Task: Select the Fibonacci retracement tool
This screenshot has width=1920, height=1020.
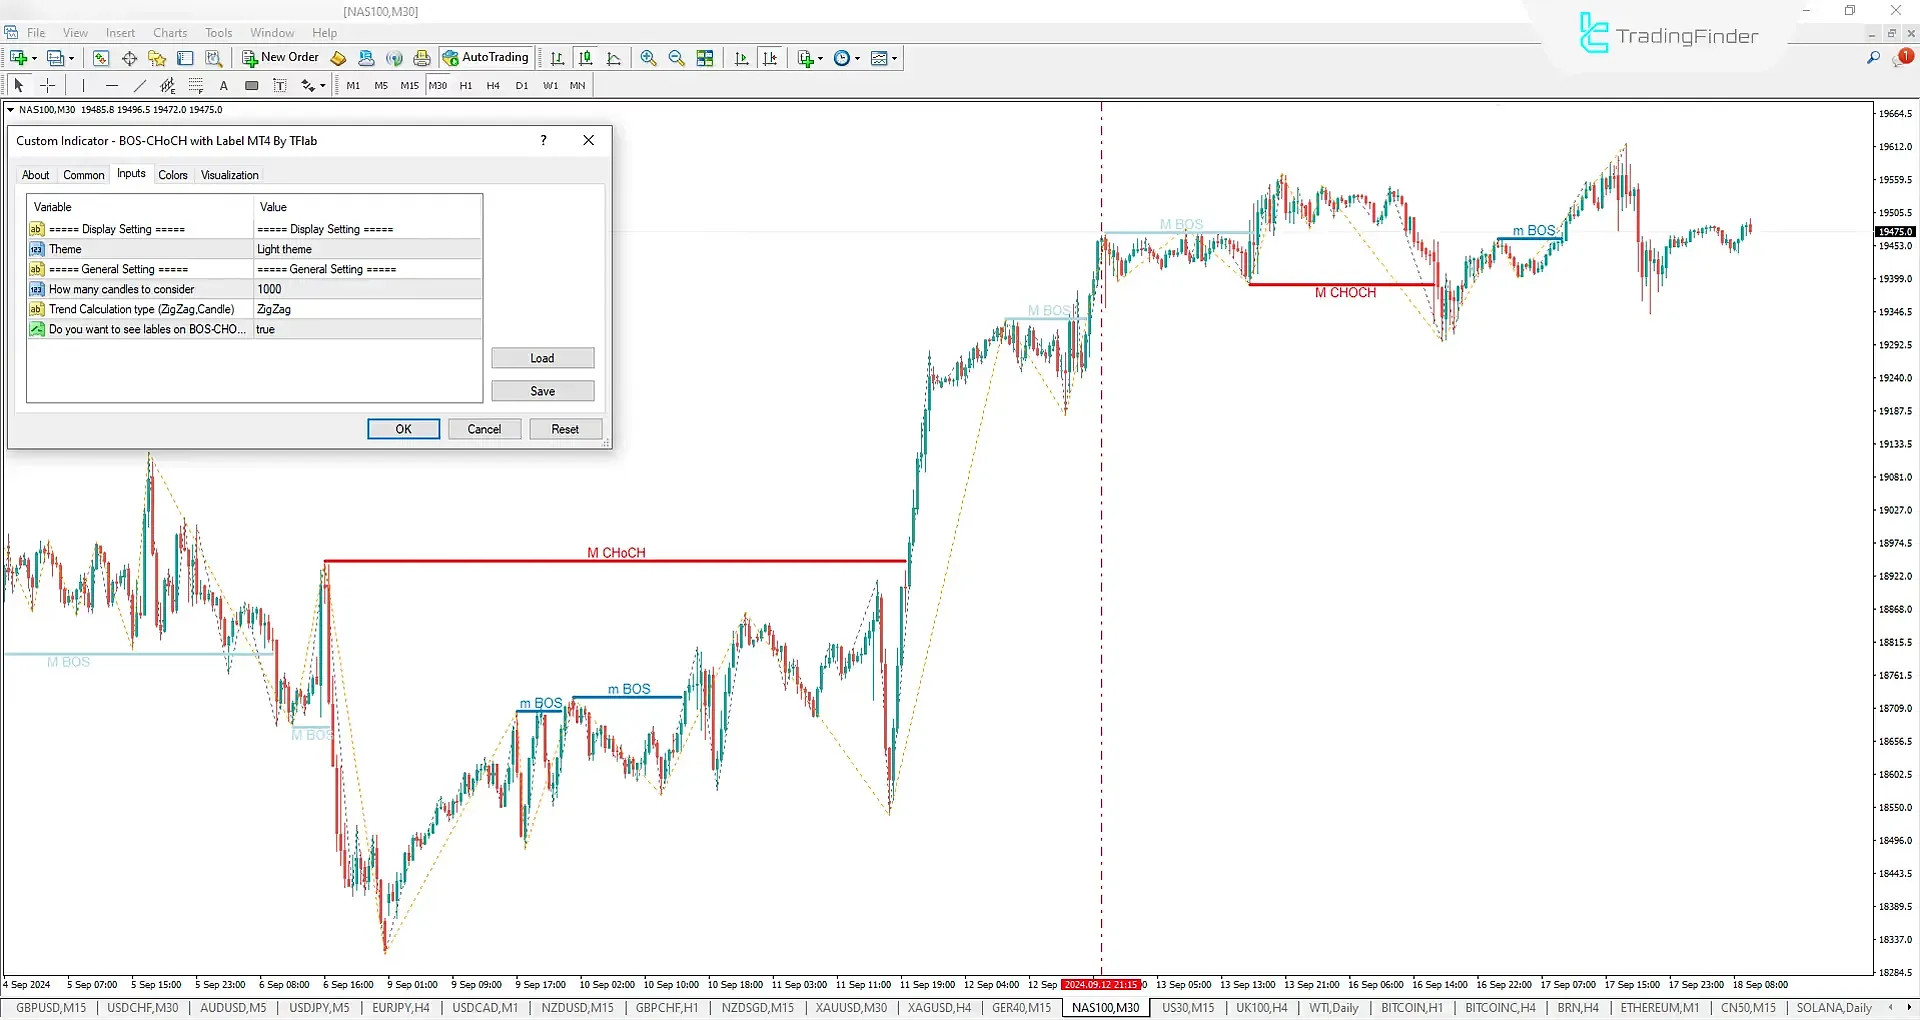Action: (x=196, y=85)
